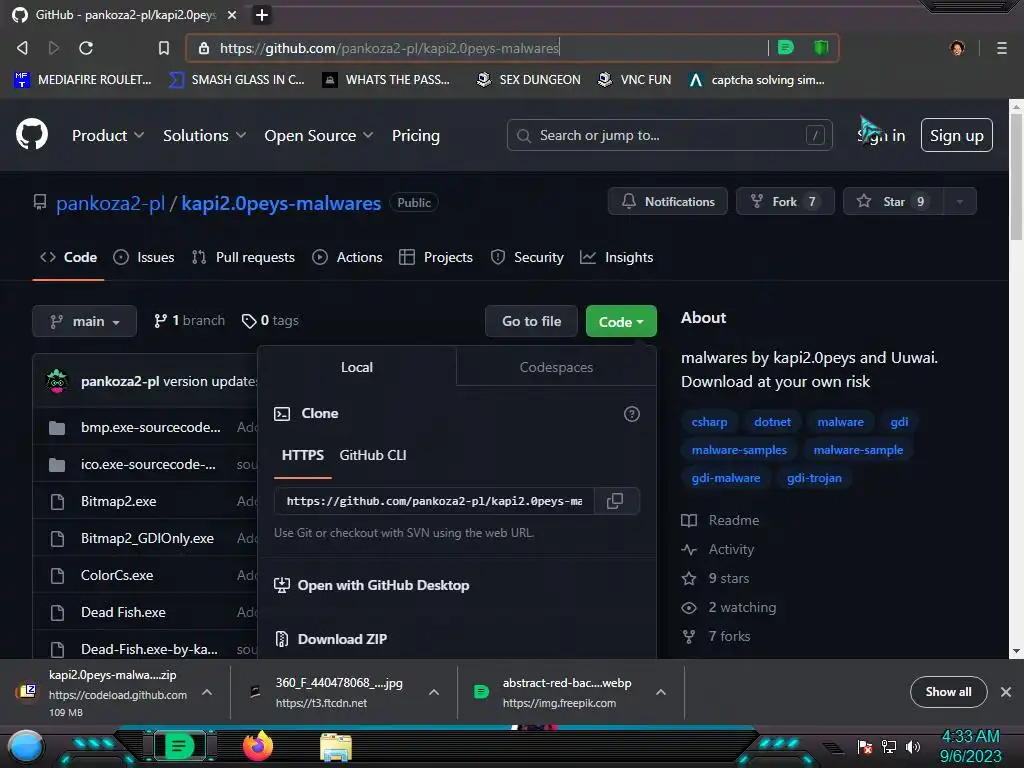1024x768 pixels.
Task: Open the MEDIAFIRE ROULET... bookmark
Action: [x=82, y=80]
